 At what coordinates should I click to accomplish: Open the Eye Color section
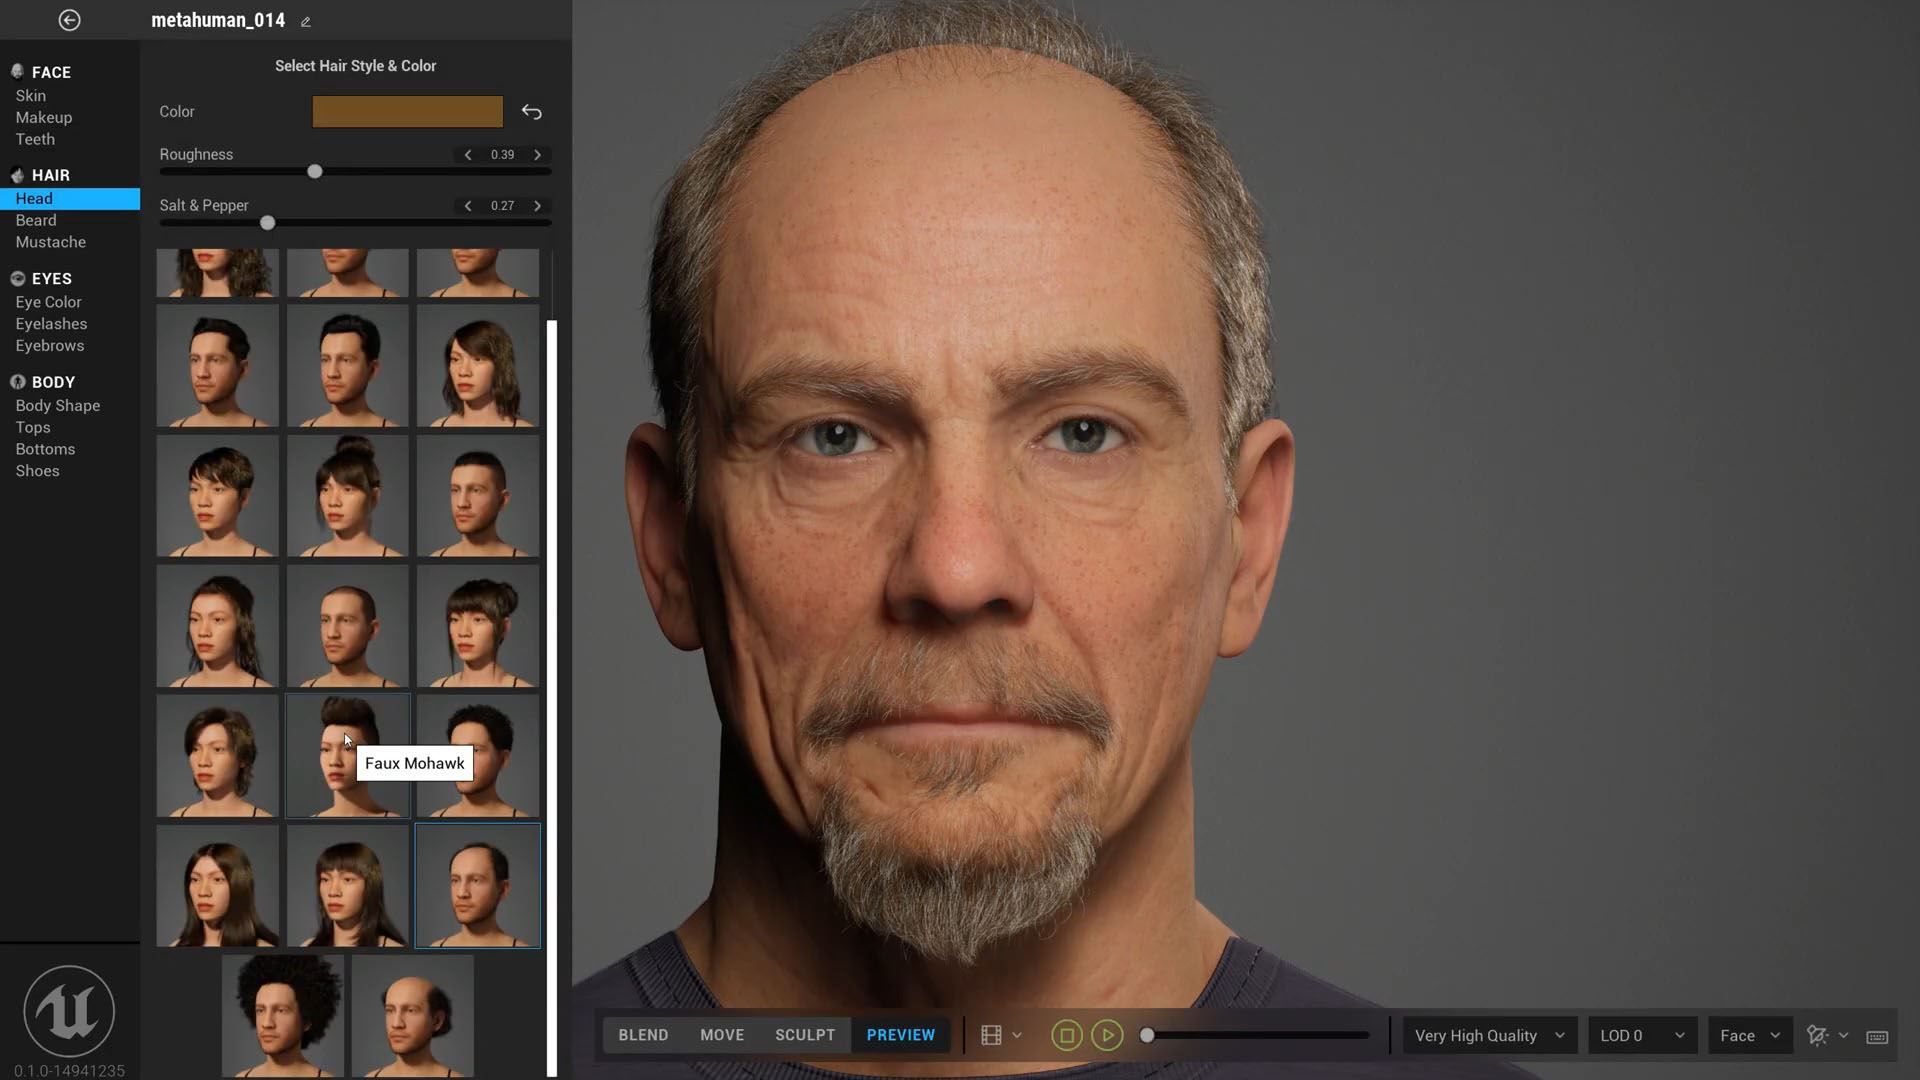click(x=48, y=302)
